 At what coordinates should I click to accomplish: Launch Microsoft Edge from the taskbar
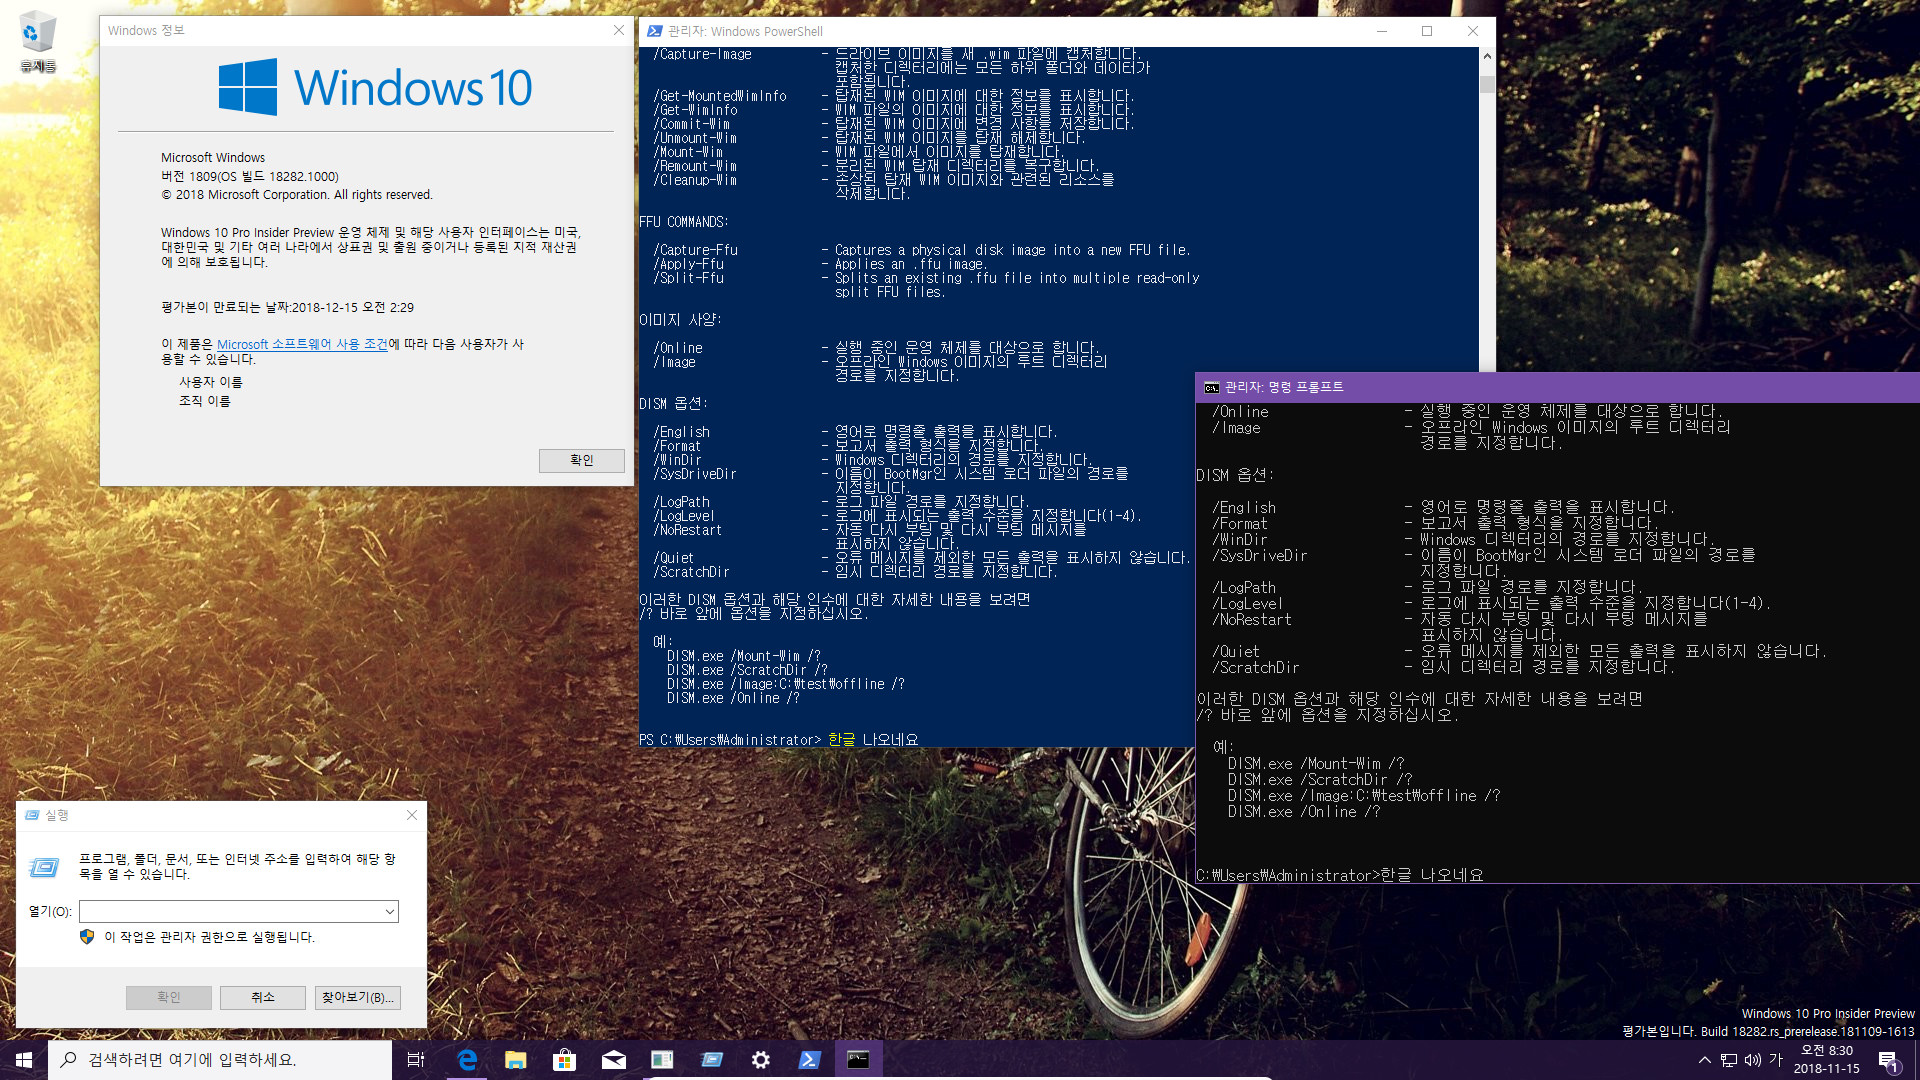point(466,1060)
